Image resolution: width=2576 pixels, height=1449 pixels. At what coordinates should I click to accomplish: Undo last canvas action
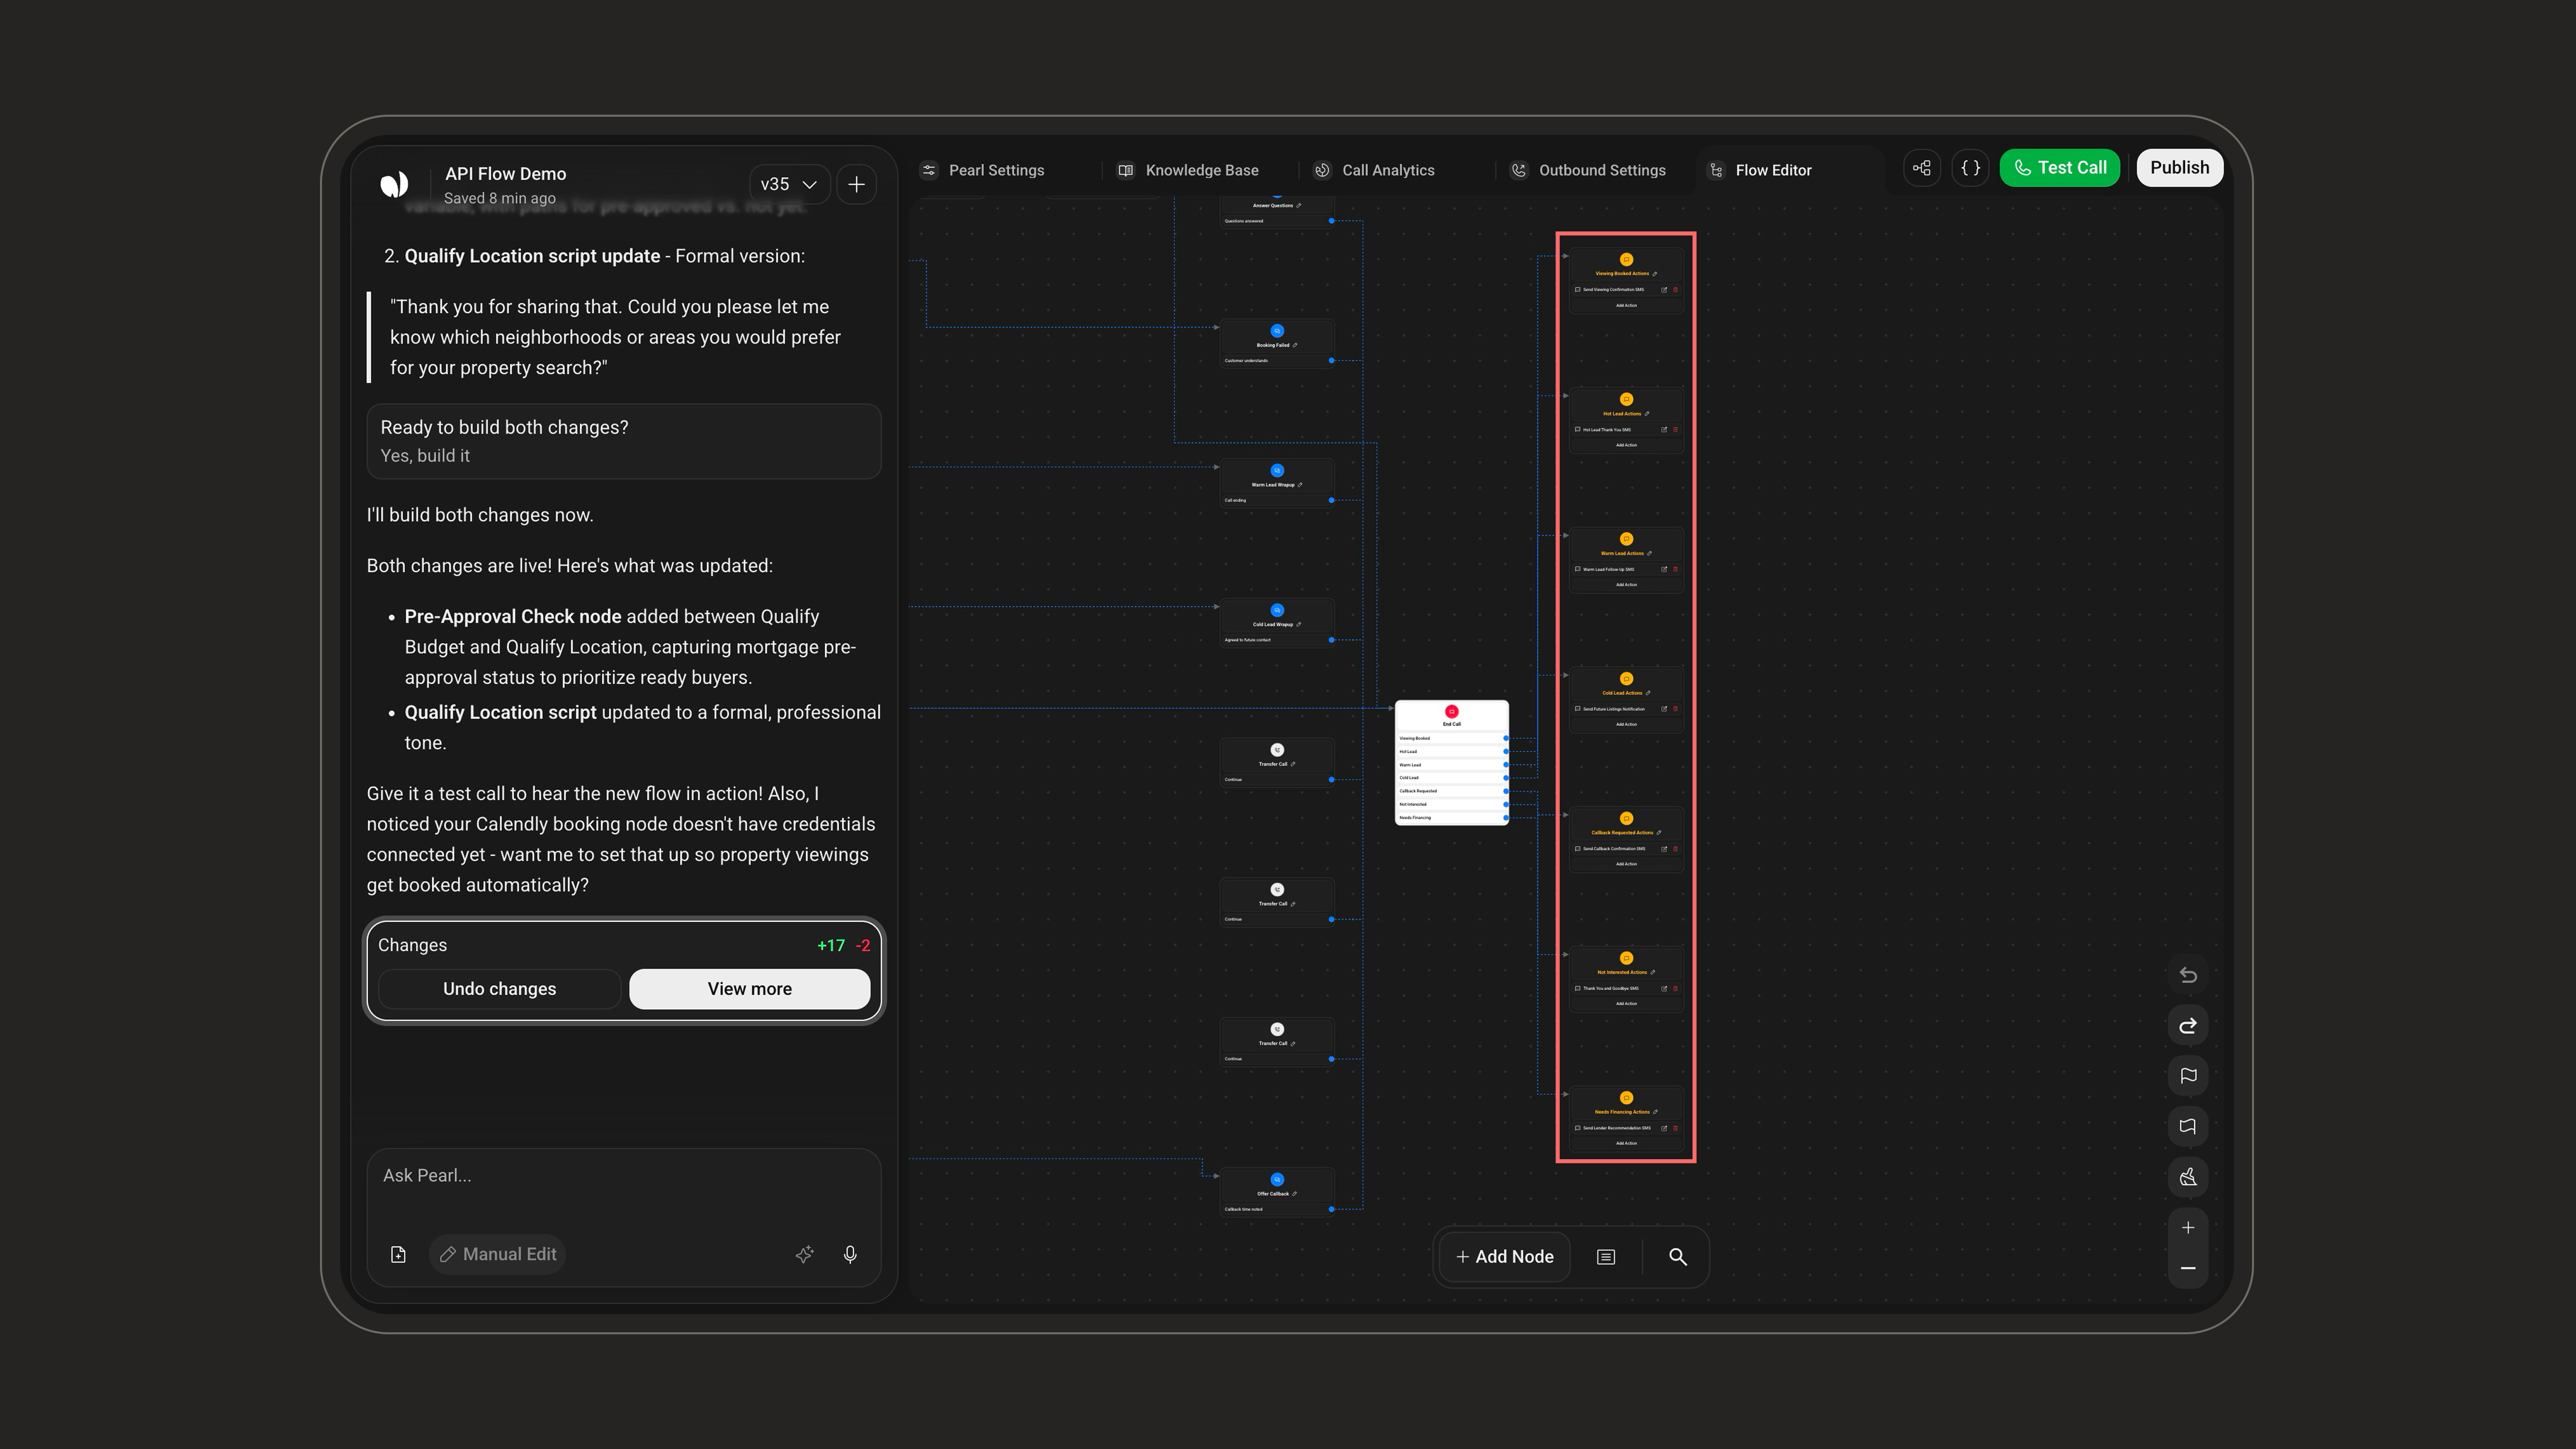click(2188, 975)
